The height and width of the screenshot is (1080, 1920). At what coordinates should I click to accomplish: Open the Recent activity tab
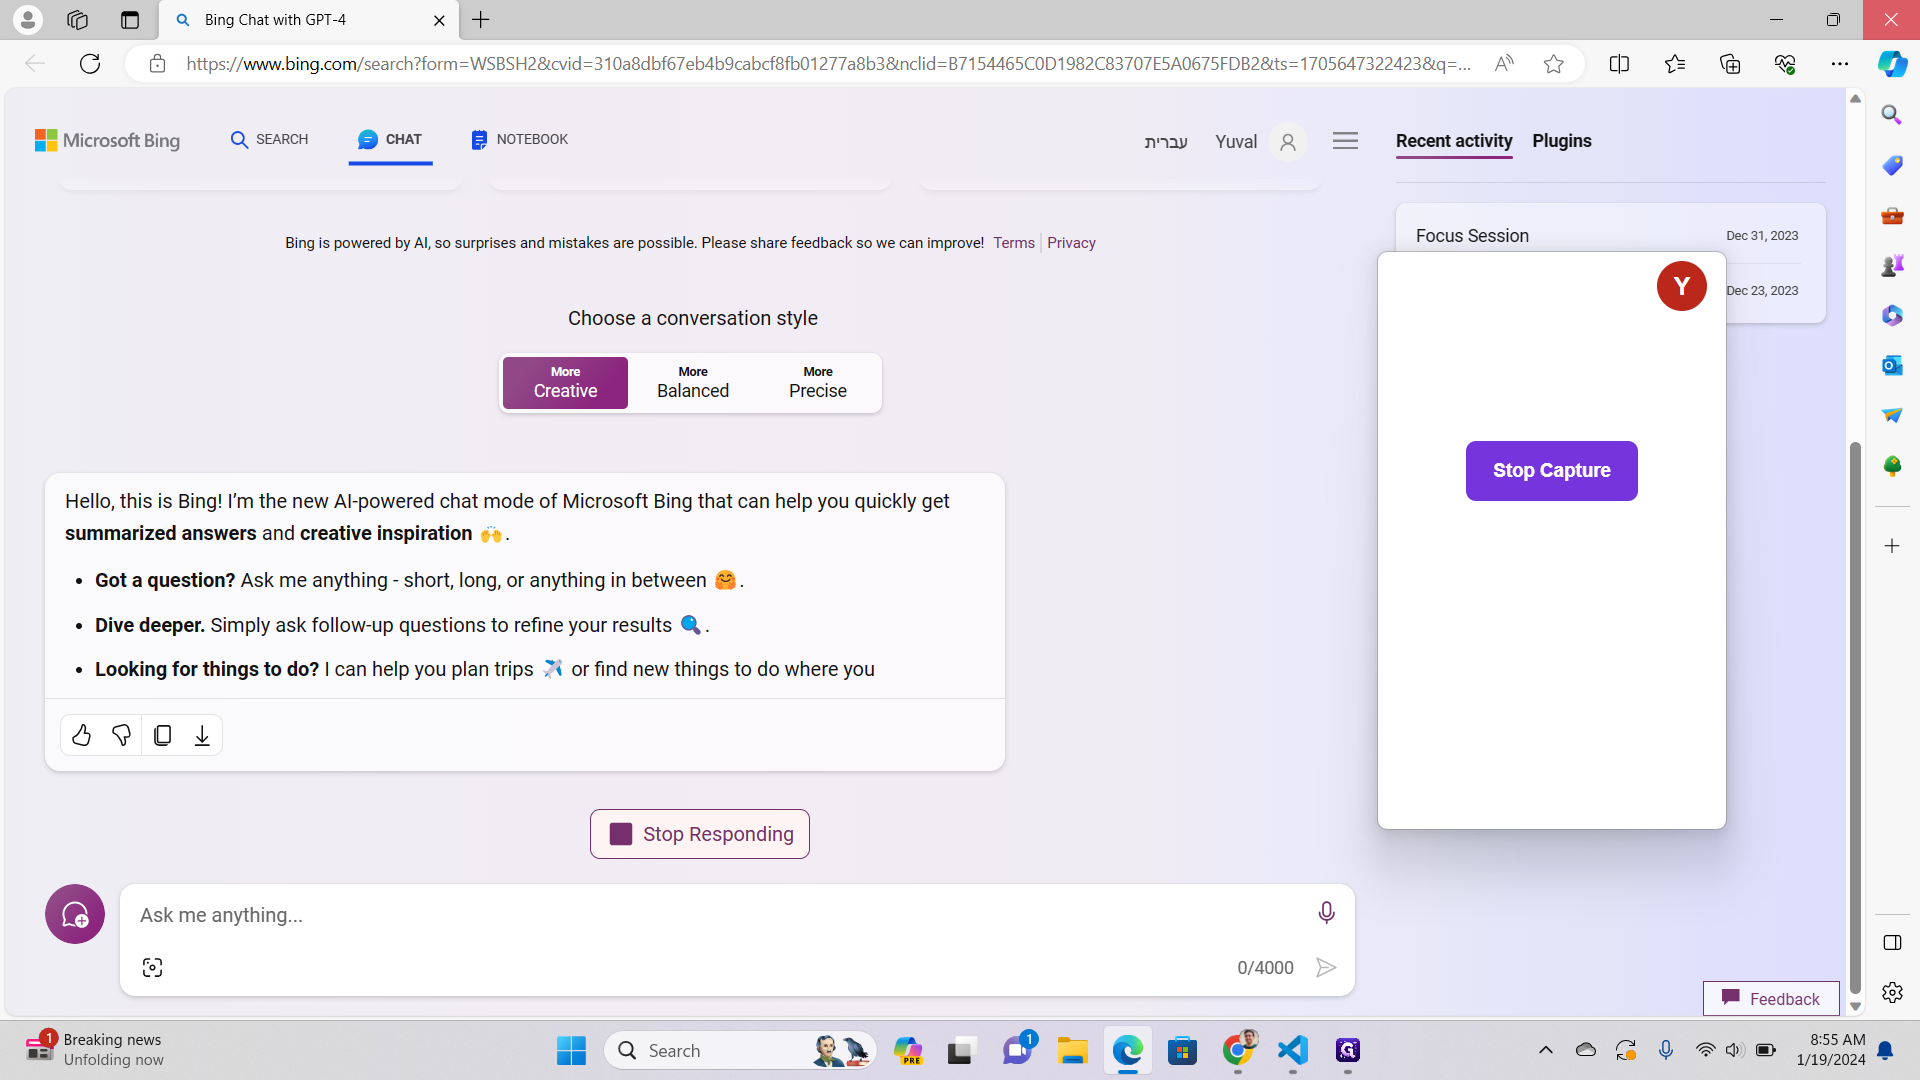pos(1454,141)
